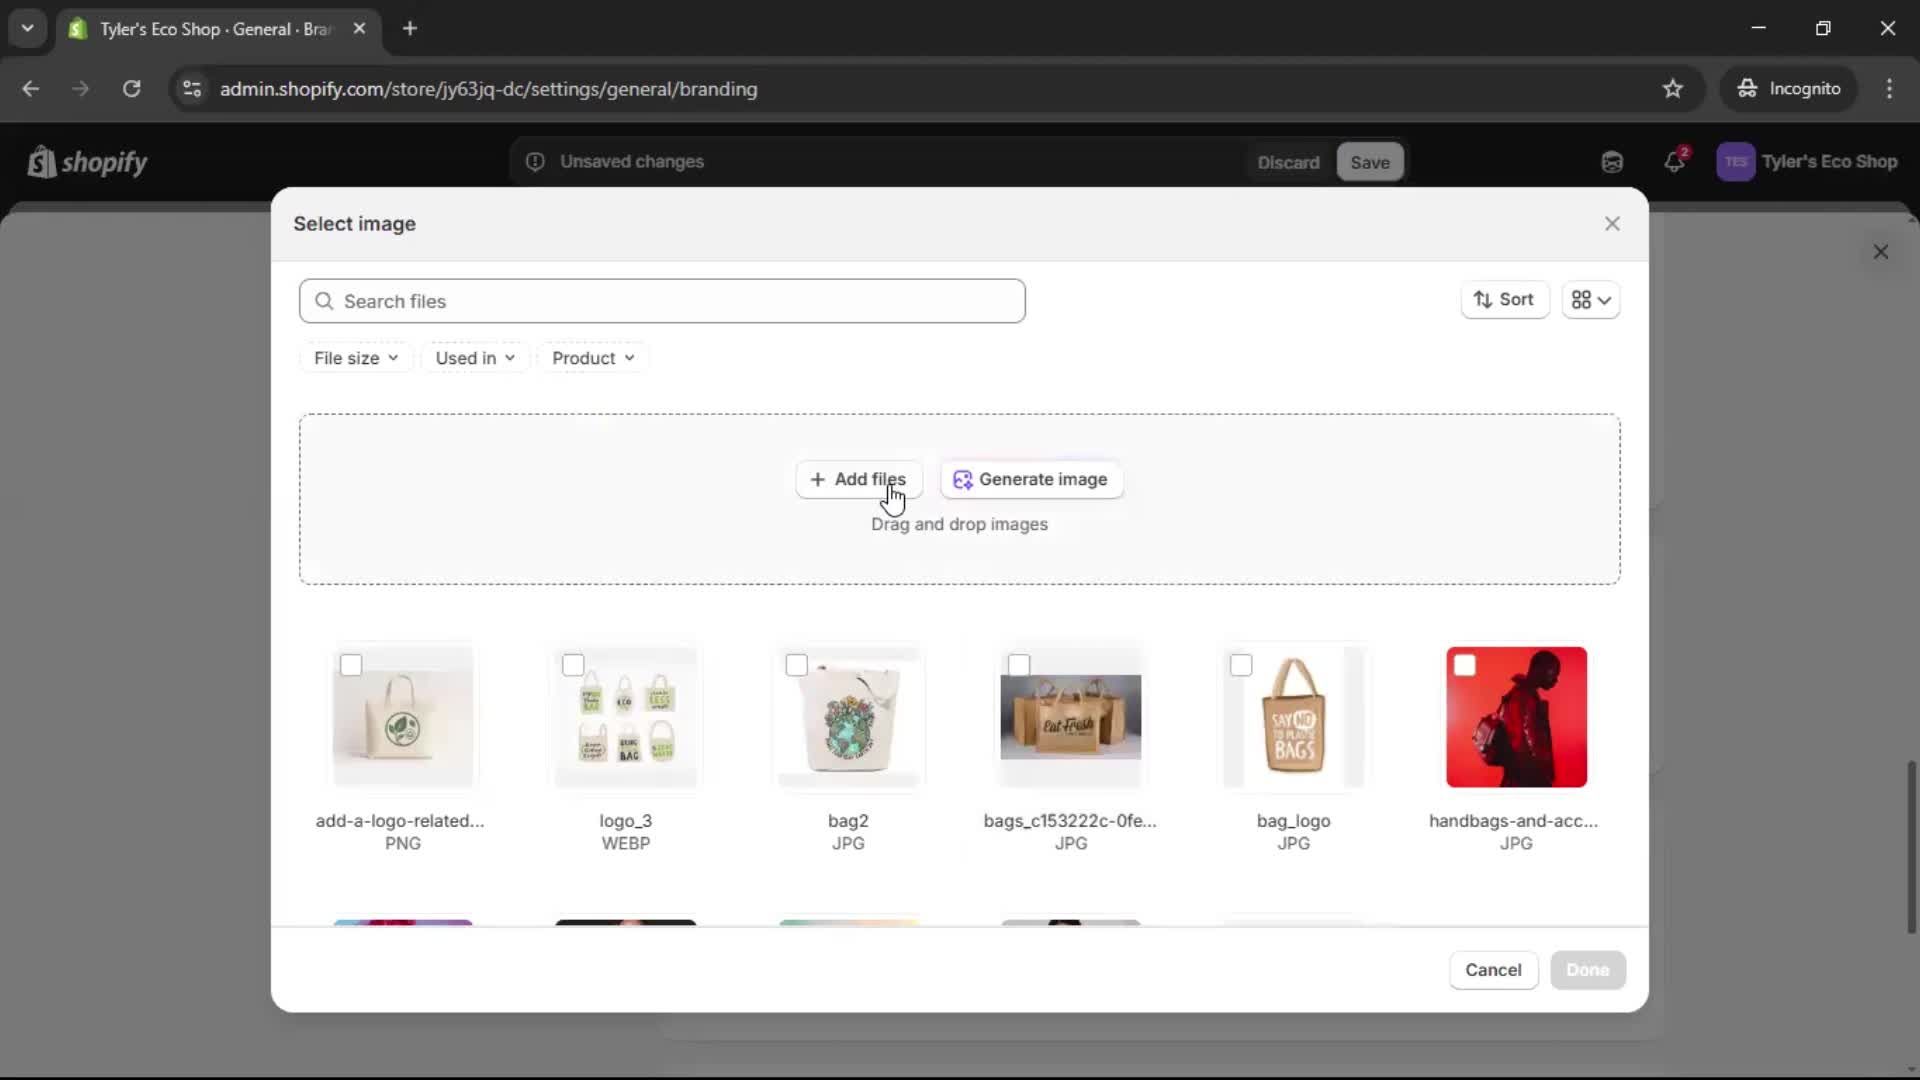This screenshot has width=1920, height=1080.
Task: Select the logo_3 image checkbox
Action: tap(573, 665)
